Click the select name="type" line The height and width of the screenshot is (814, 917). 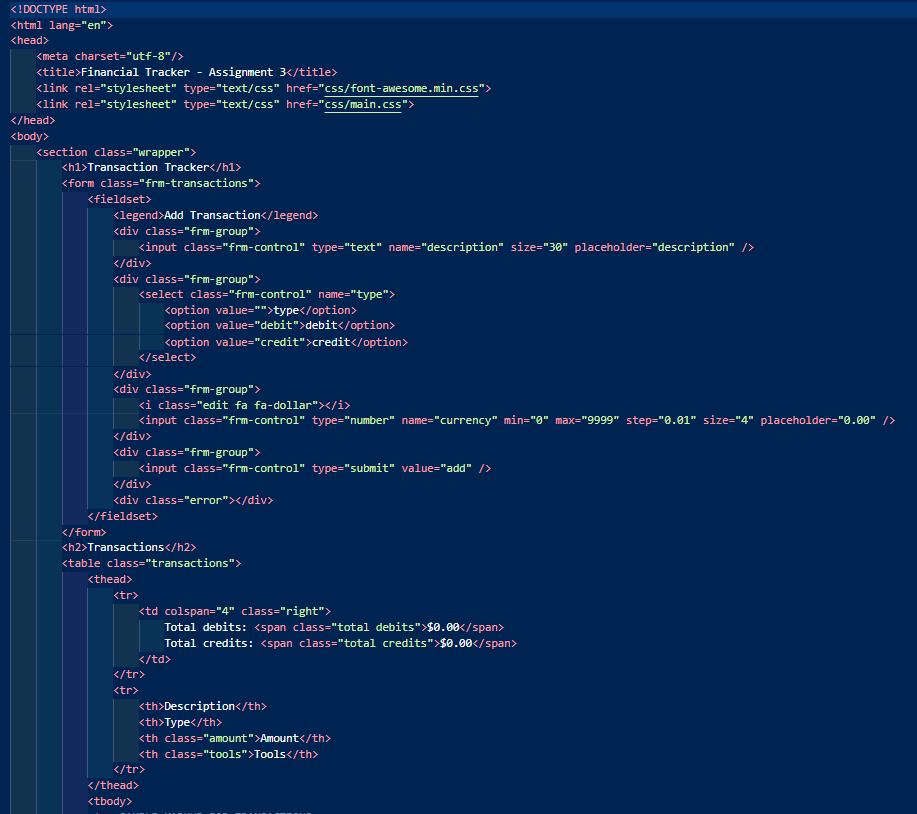(267, 294)
